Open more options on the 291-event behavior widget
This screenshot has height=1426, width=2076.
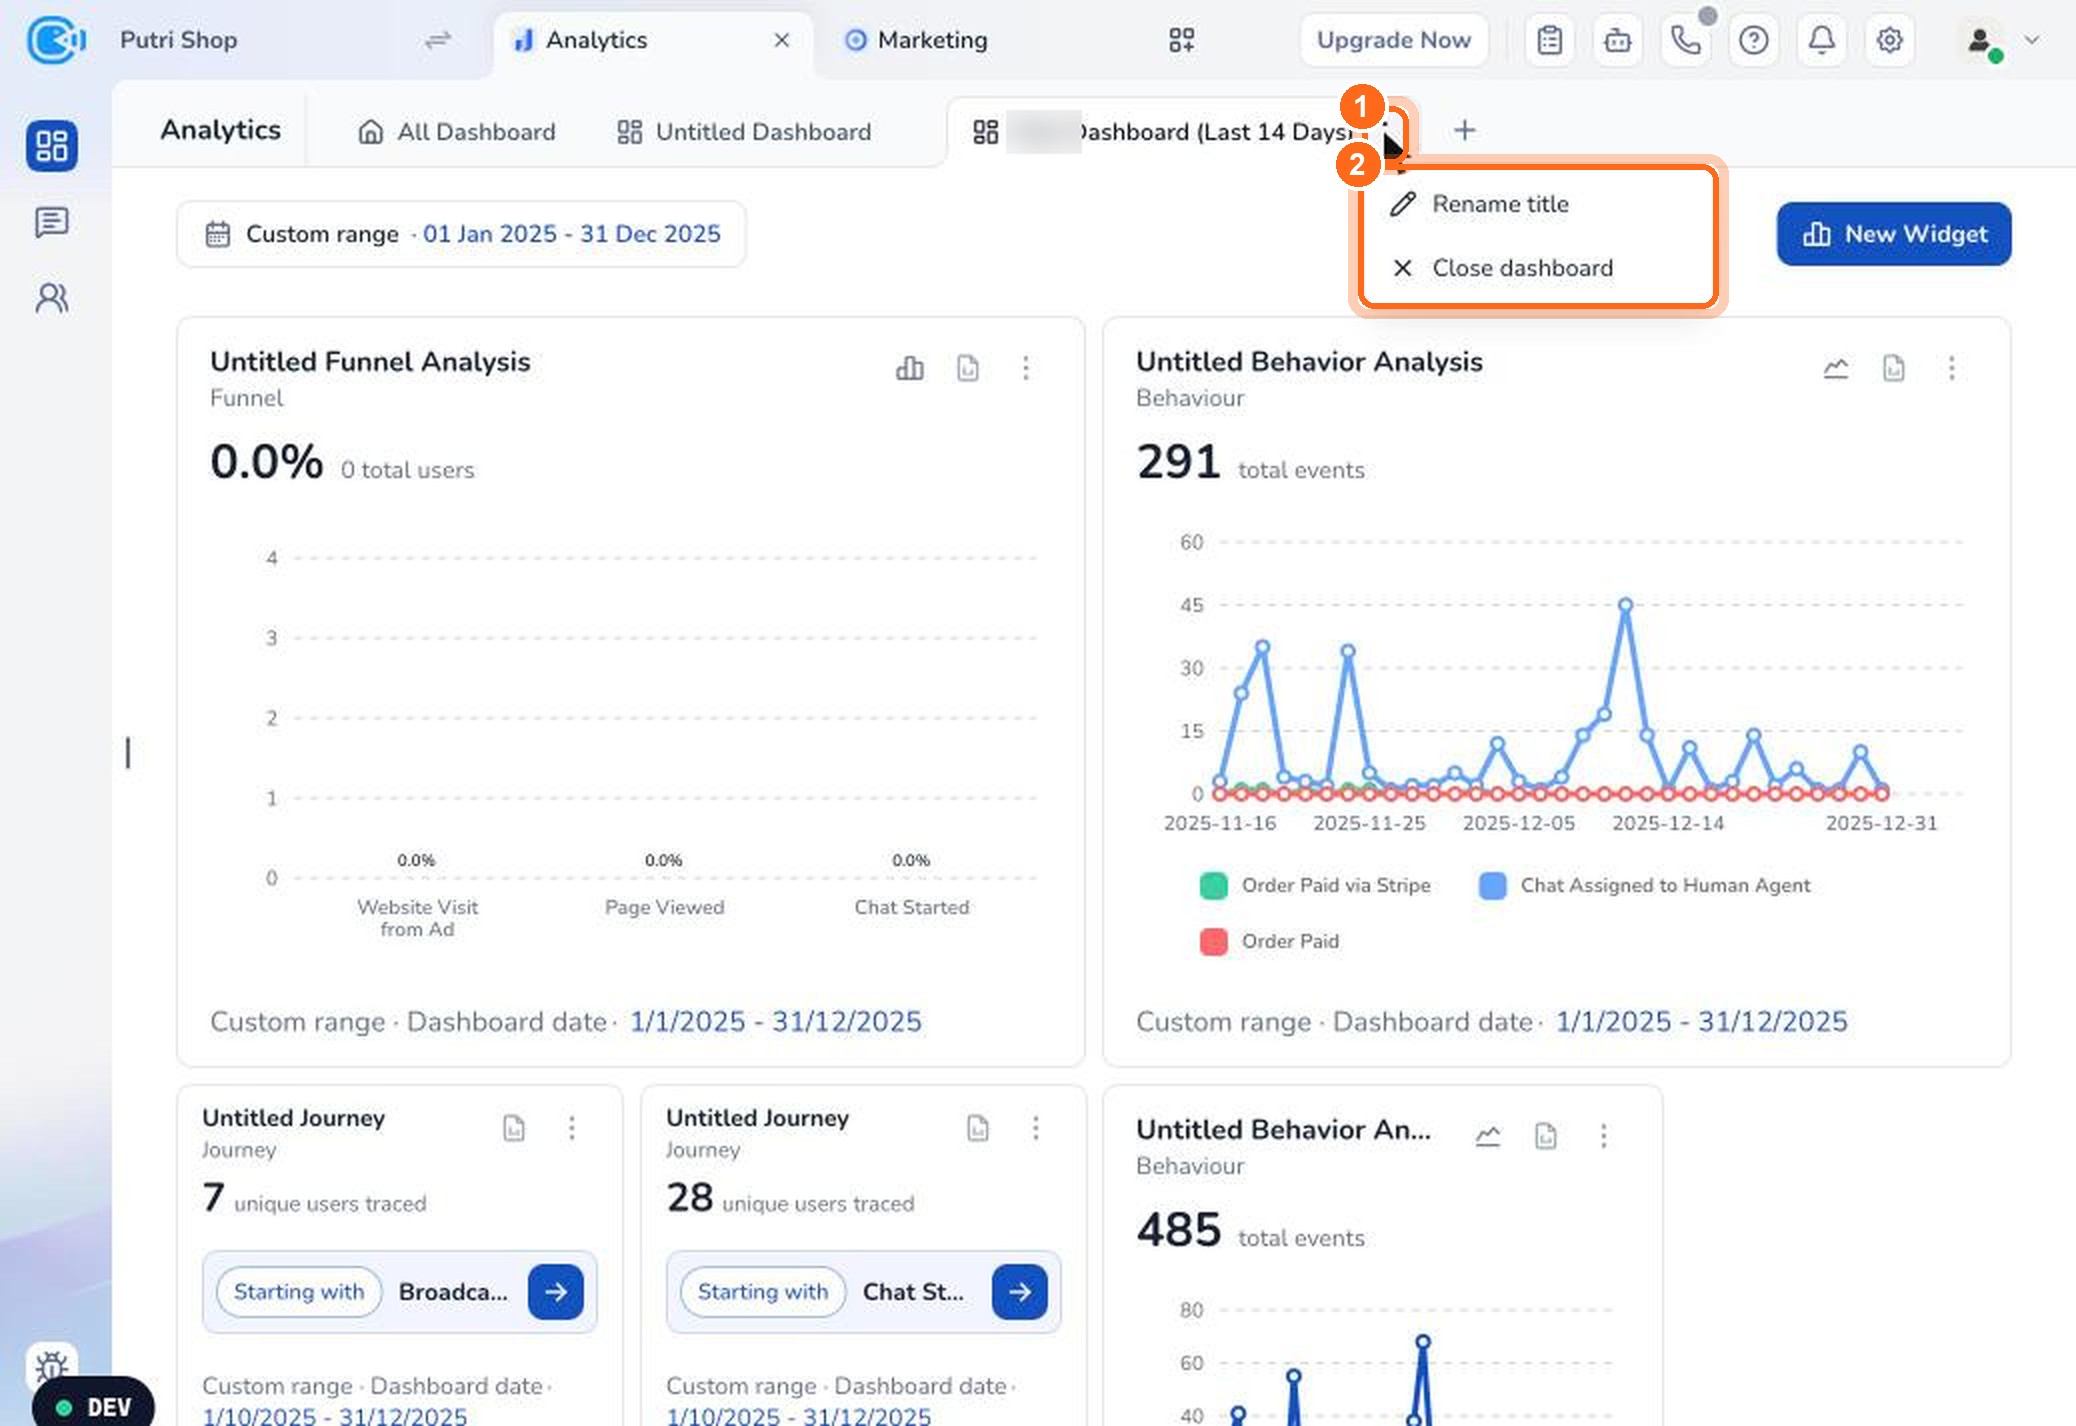[1952, 368]
